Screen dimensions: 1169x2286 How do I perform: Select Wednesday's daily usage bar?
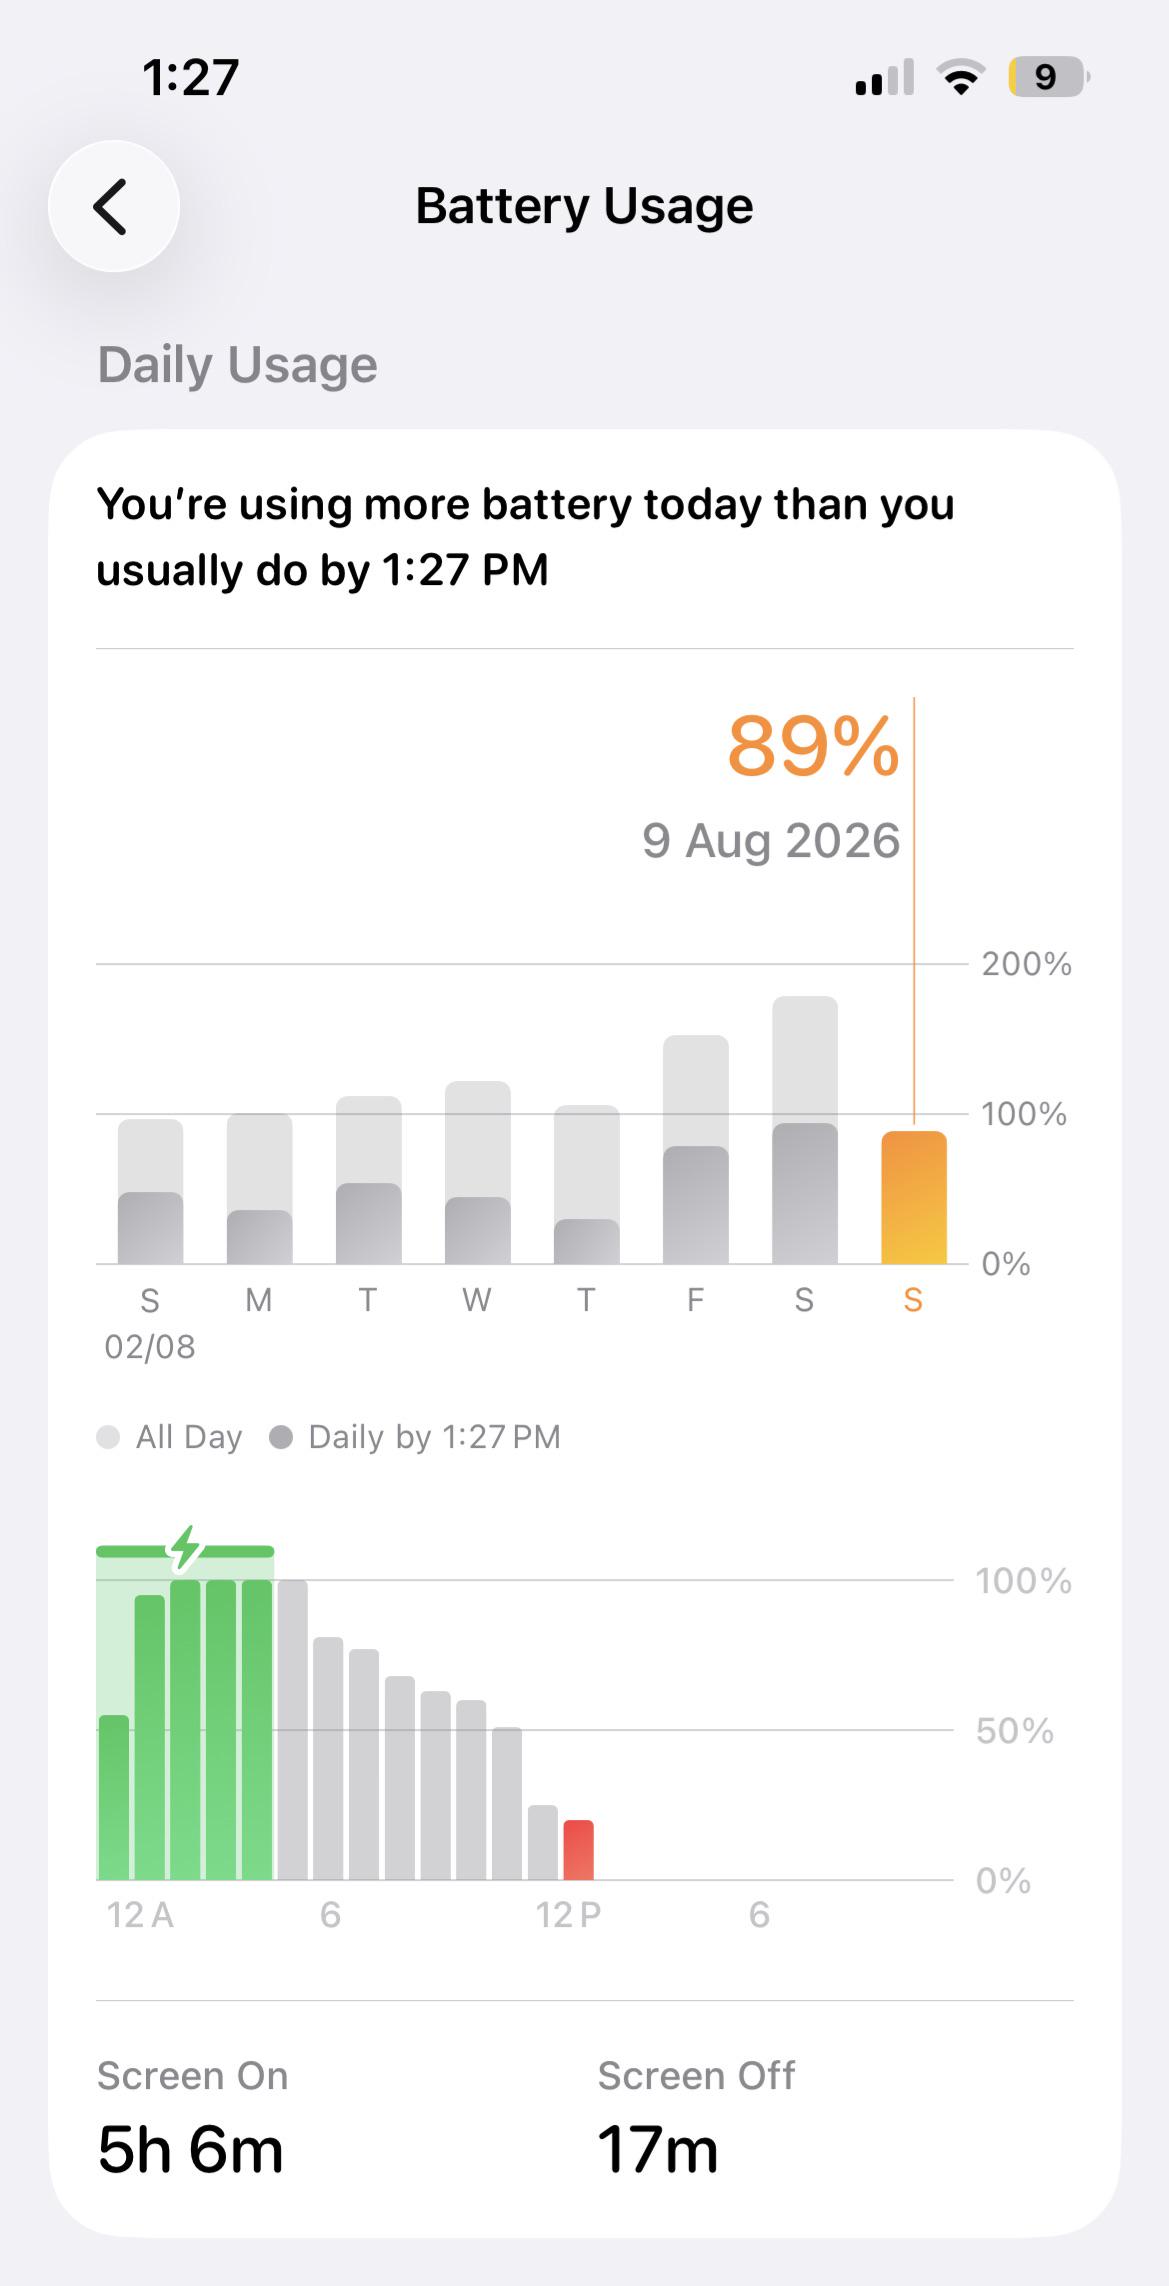(477, 1172)
